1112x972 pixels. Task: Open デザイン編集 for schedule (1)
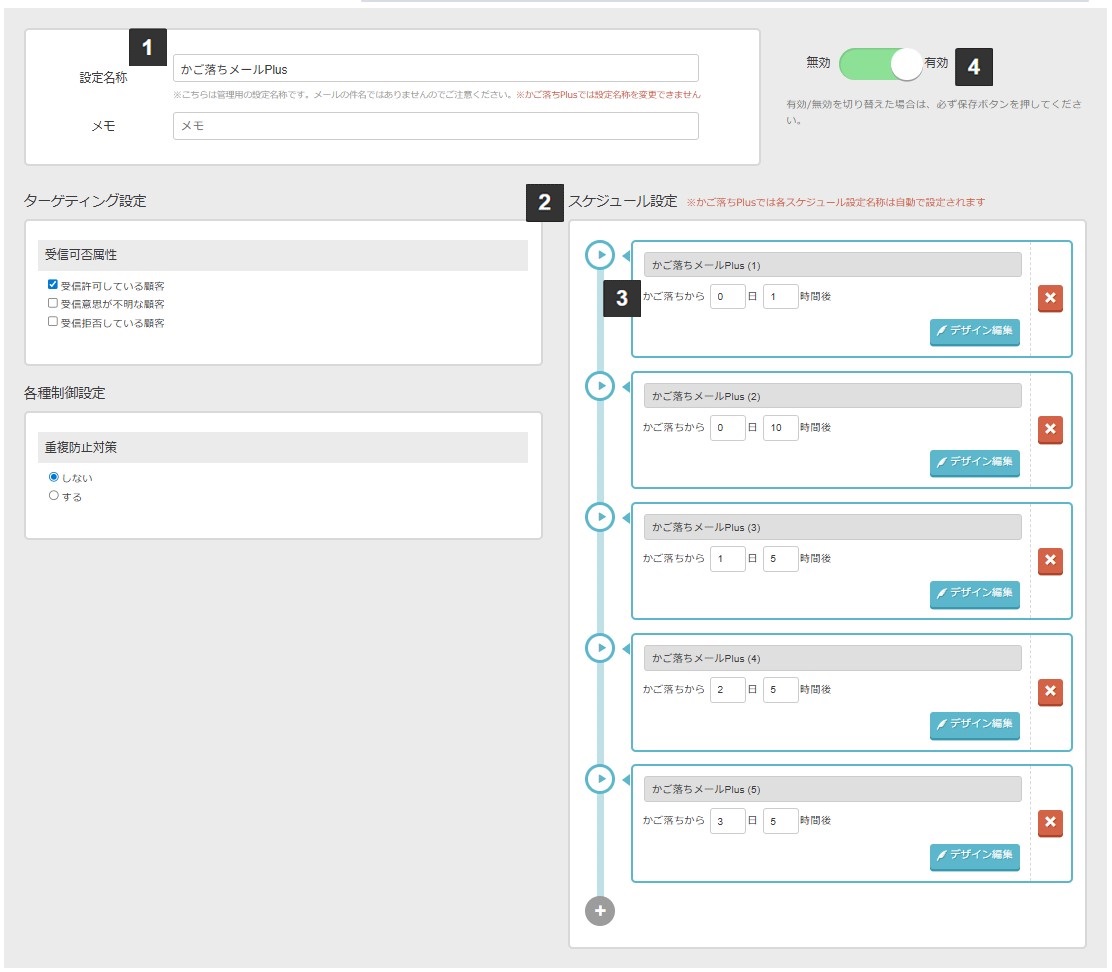[x=974, y=331]
